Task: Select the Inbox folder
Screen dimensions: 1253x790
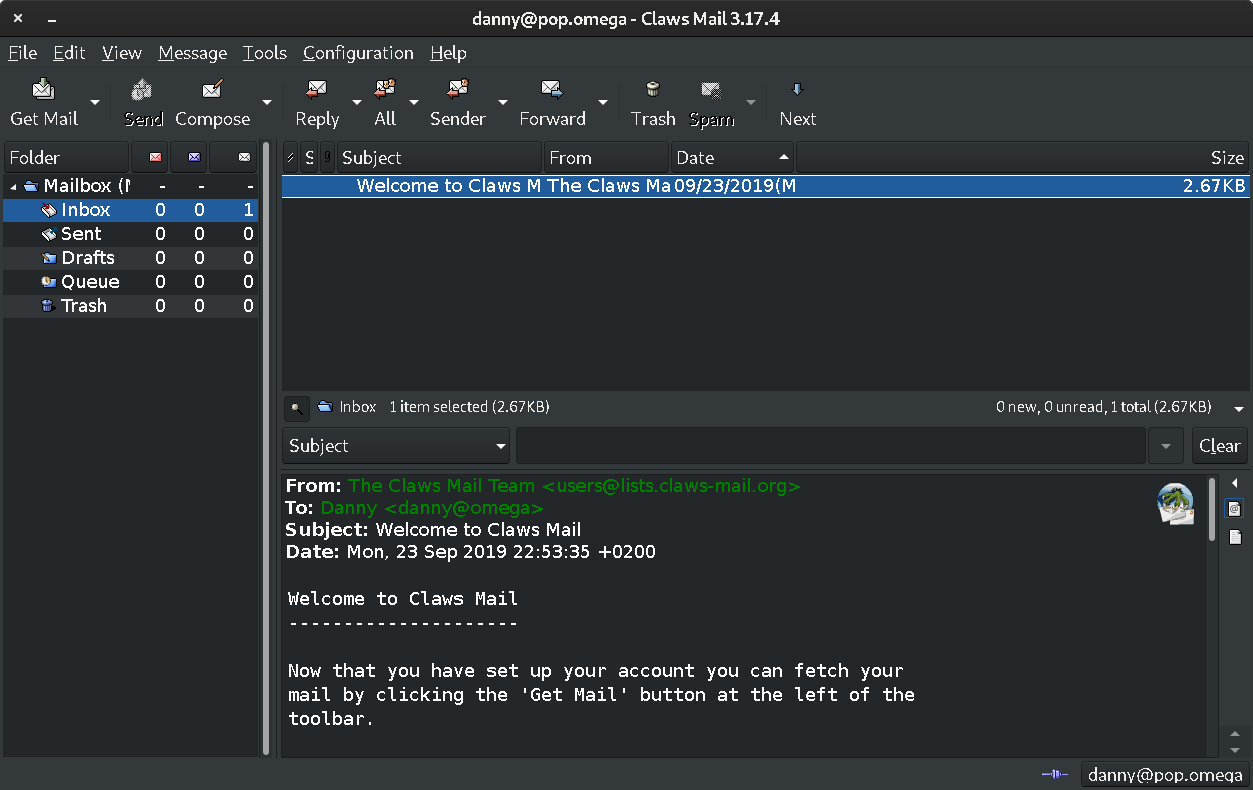Action: click(x=130, y=210)
